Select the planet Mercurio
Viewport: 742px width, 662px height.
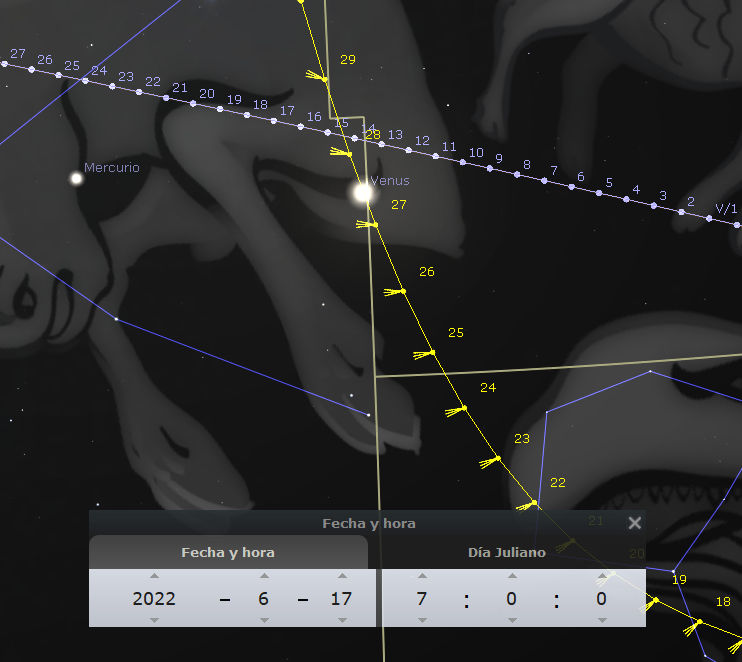(76, 178)
